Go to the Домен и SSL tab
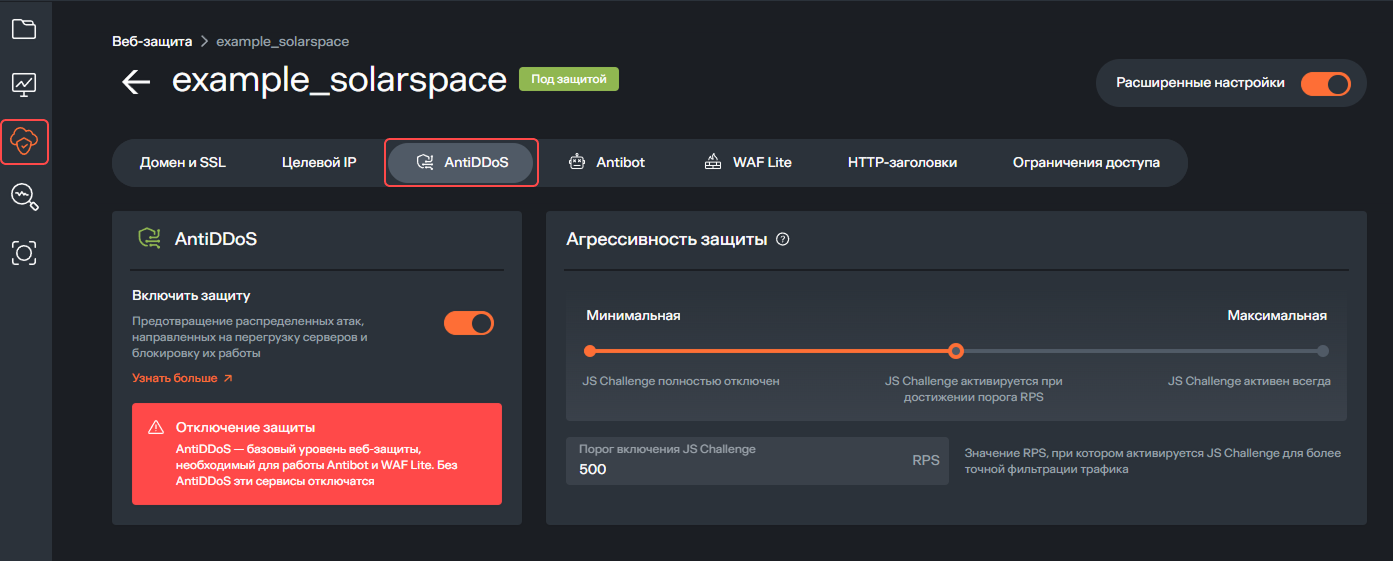Viewport: 1393px width, 561px height. coord(182,162)
